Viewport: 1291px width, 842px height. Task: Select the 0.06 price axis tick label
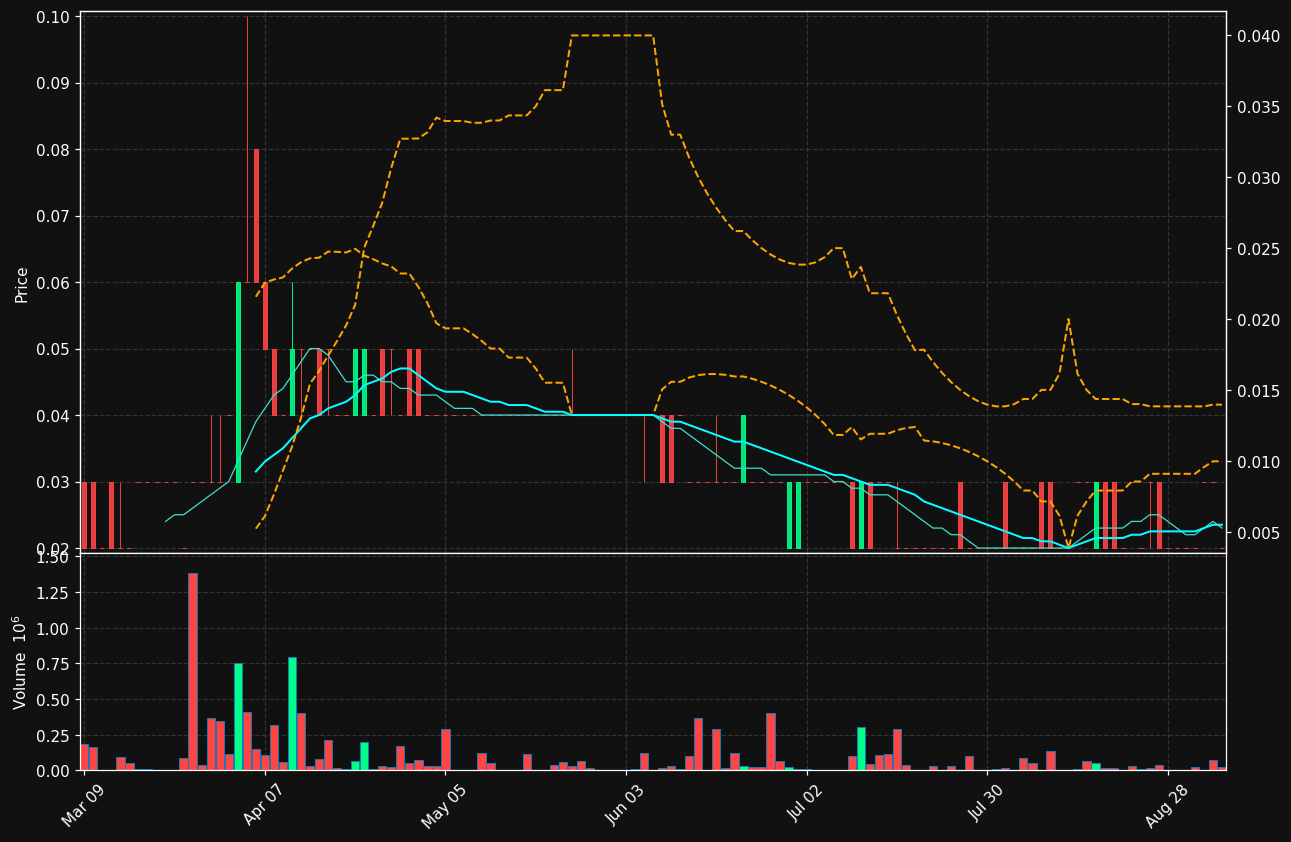pos(52,283)
